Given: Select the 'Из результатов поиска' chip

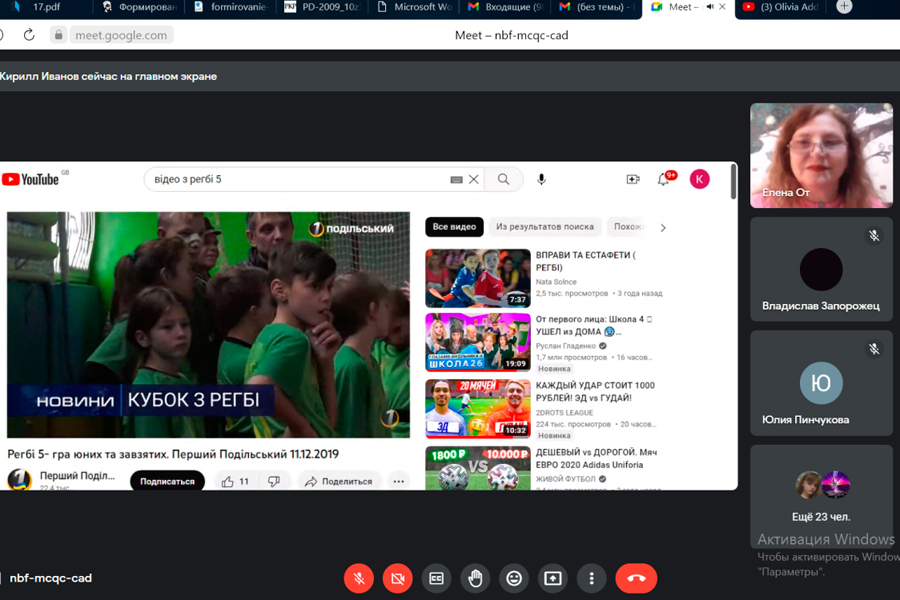Looking at the screenshot, I should tap(545, 227).
